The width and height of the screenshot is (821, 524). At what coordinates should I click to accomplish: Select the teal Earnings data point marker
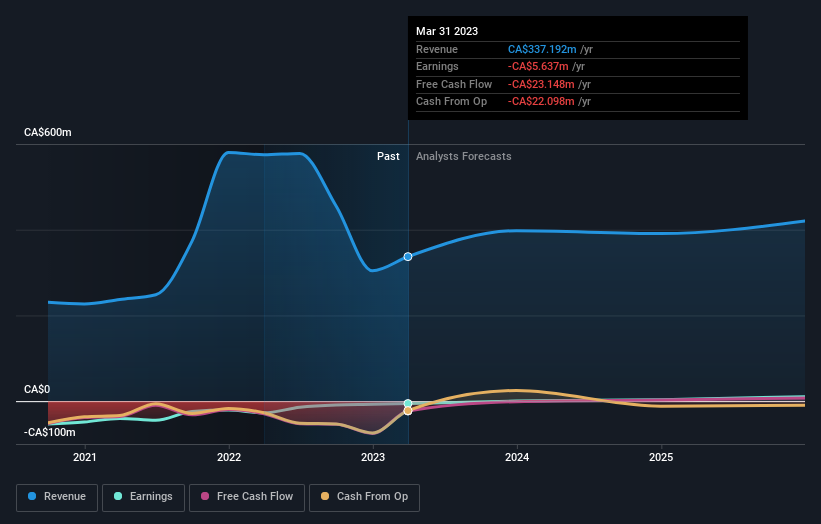pos(408,403)
